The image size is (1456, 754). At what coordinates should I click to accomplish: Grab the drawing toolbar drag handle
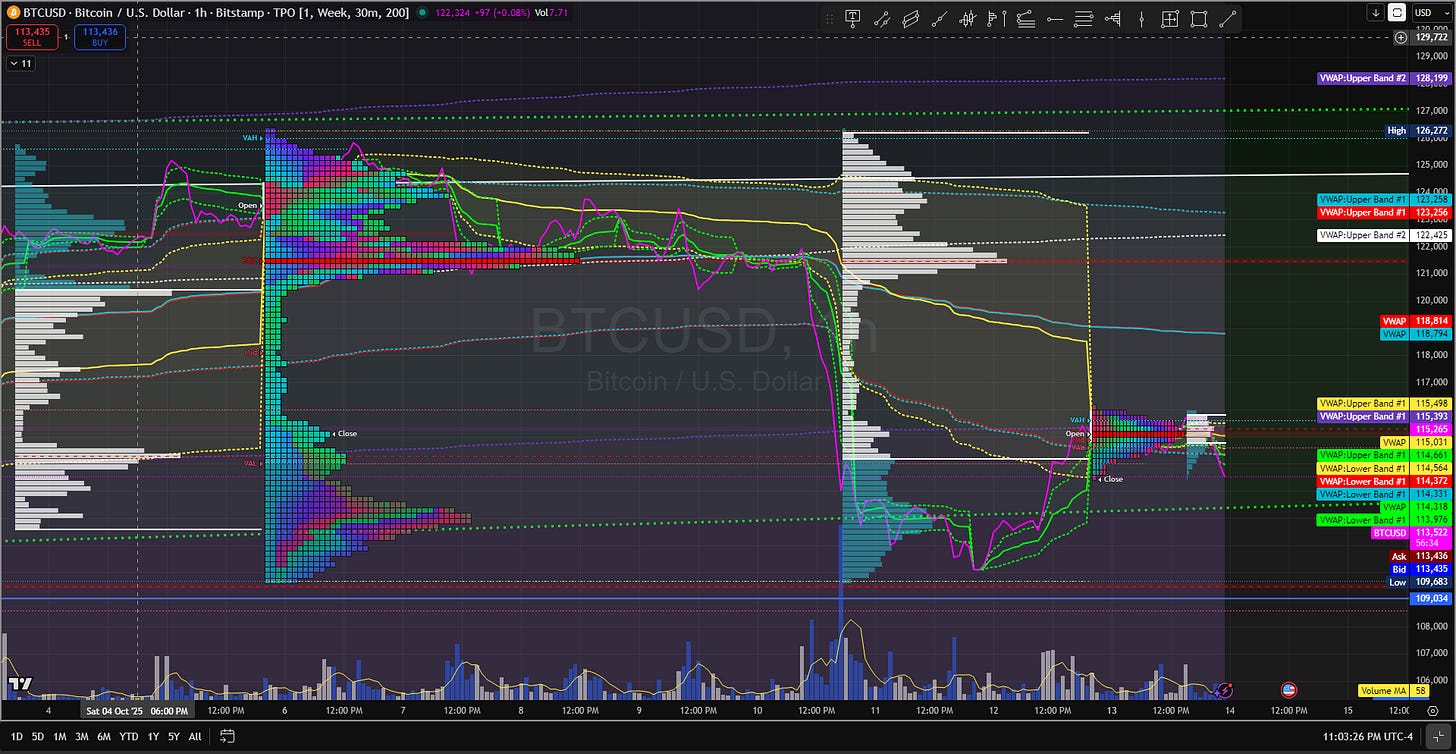point(829,18)
